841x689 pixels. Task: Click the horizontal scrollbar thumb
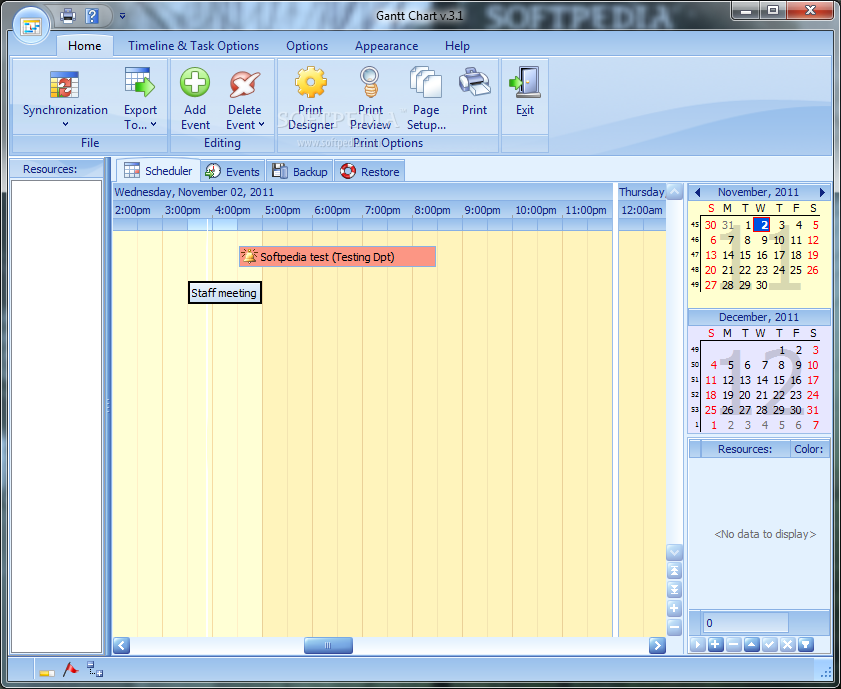(328, 645)
